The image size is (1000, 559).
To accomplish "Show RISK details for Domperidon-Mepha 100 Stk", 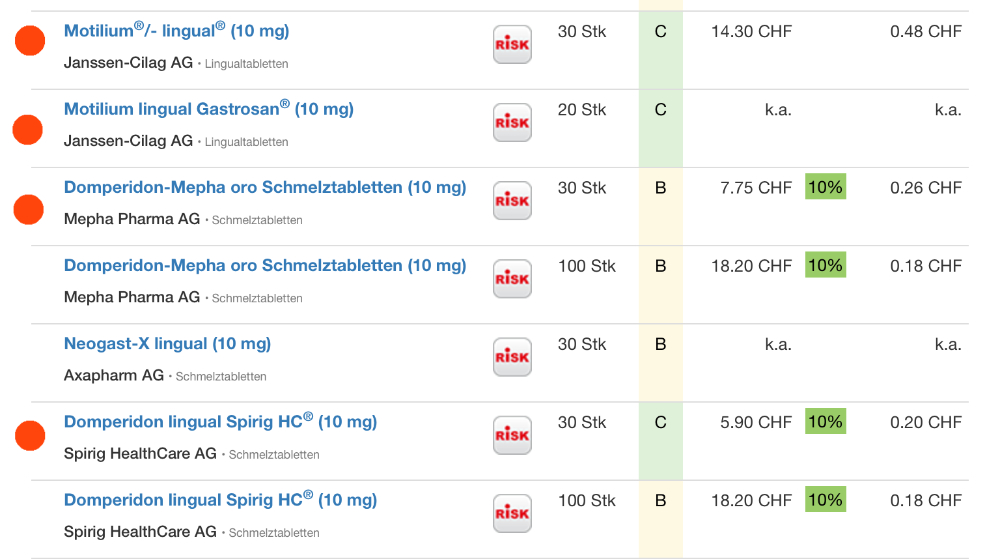I will point(512,279).
